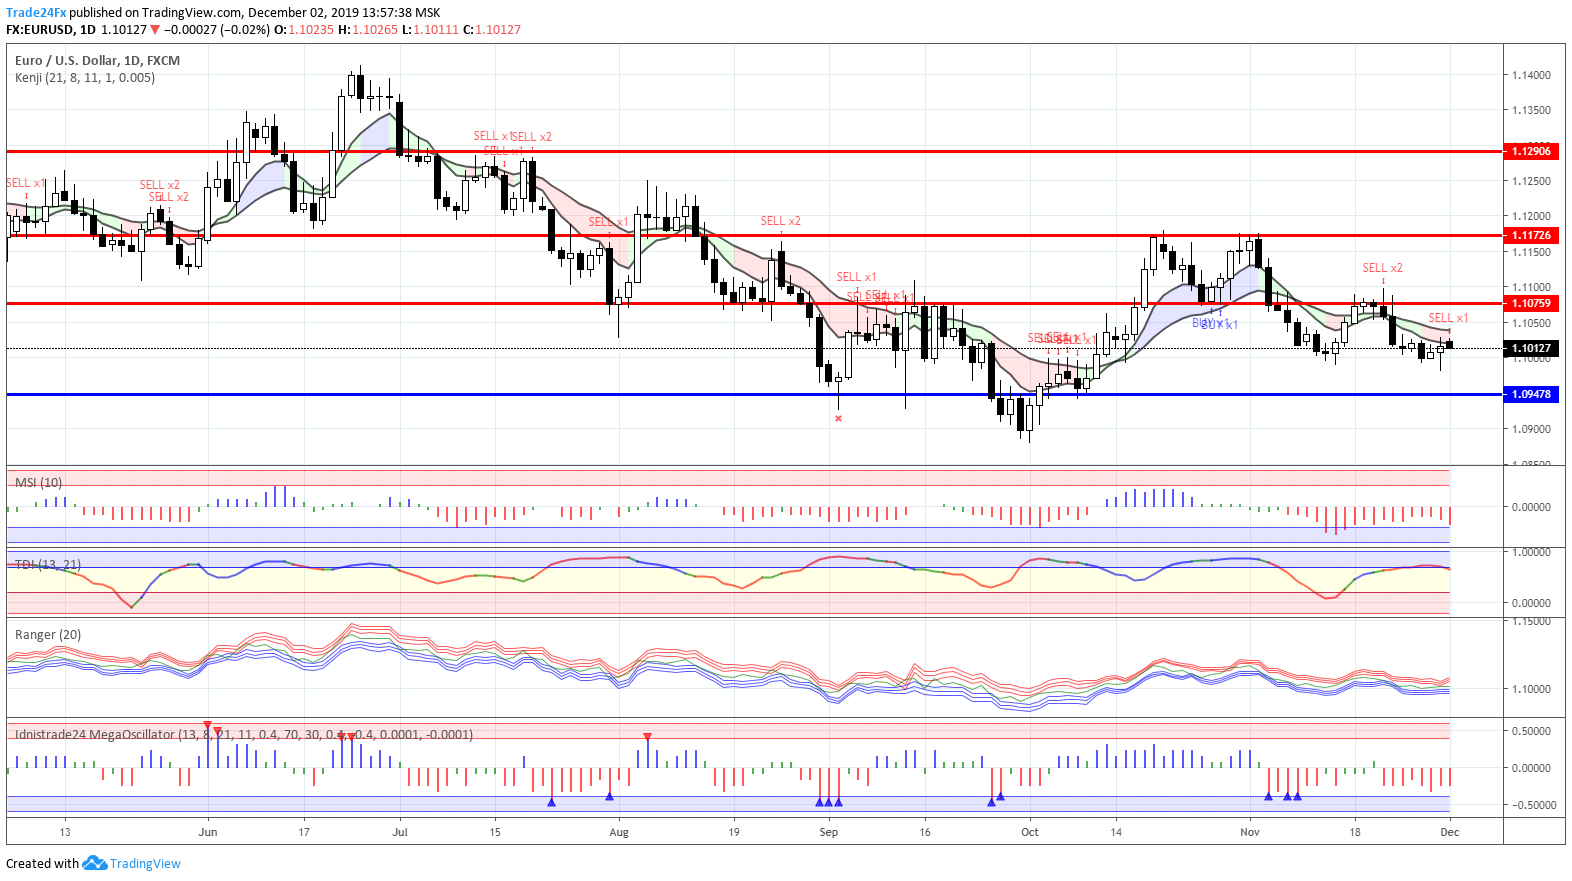Screen dimensions: 1572x881
Task: Click the Sep date on time axis
Action: [x=829, y=832]
